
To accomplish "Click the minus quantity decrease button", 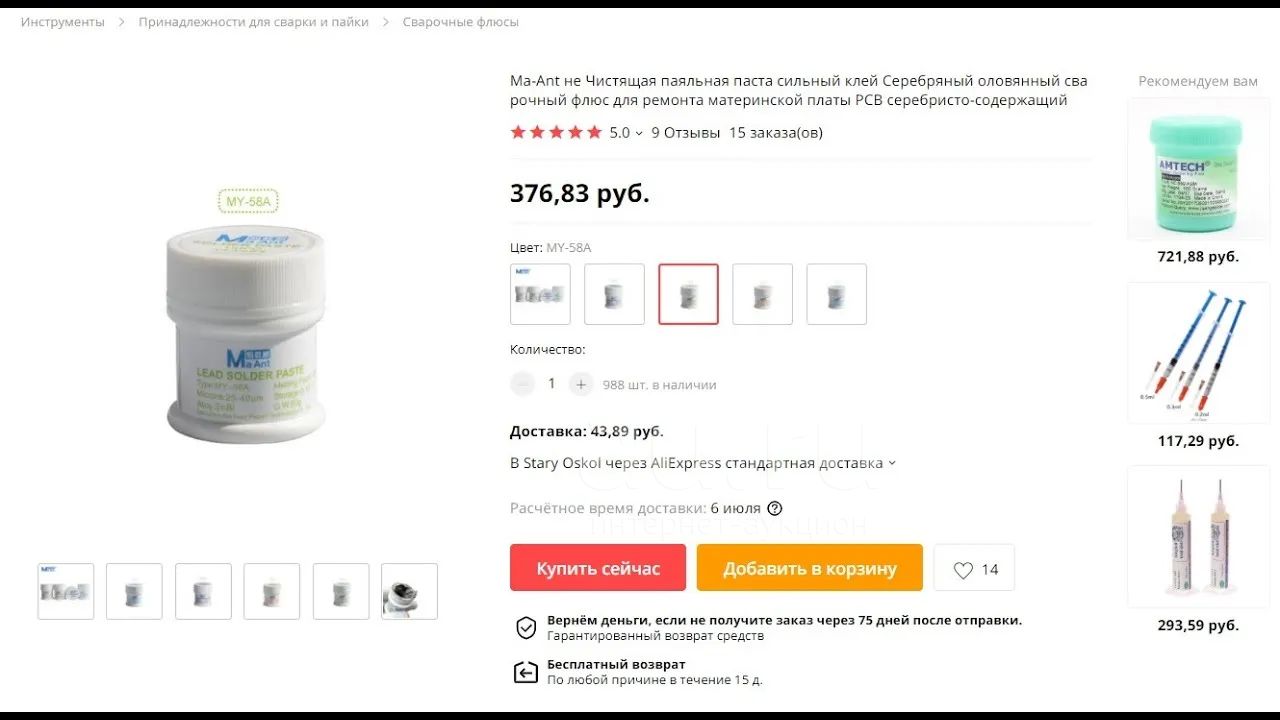I will [522, 384].
